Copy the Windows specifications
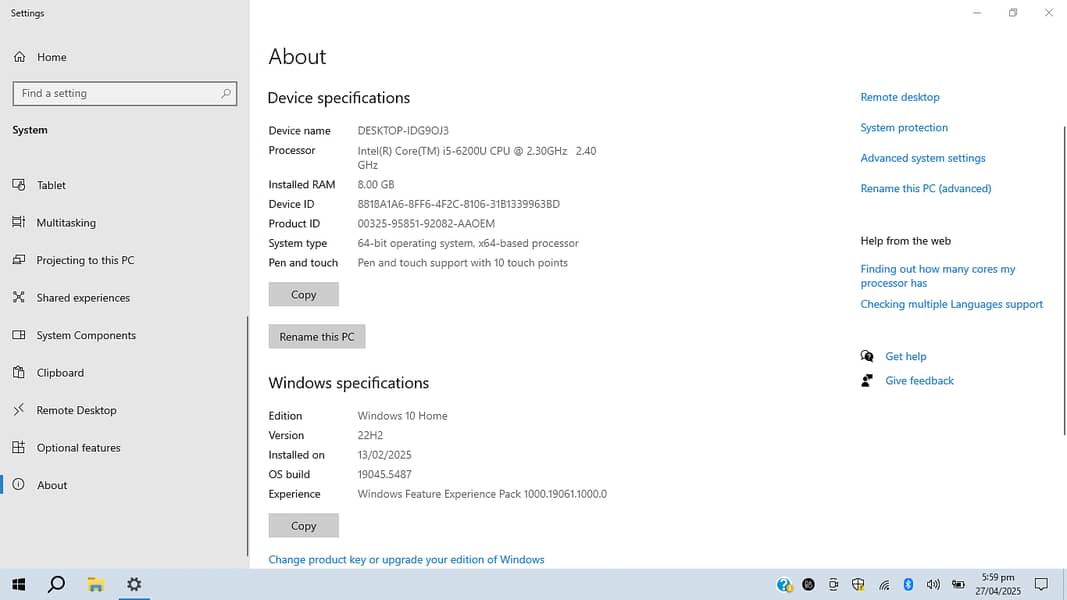The height and width of the screenshot is (600, 1067). click(303, 526)
